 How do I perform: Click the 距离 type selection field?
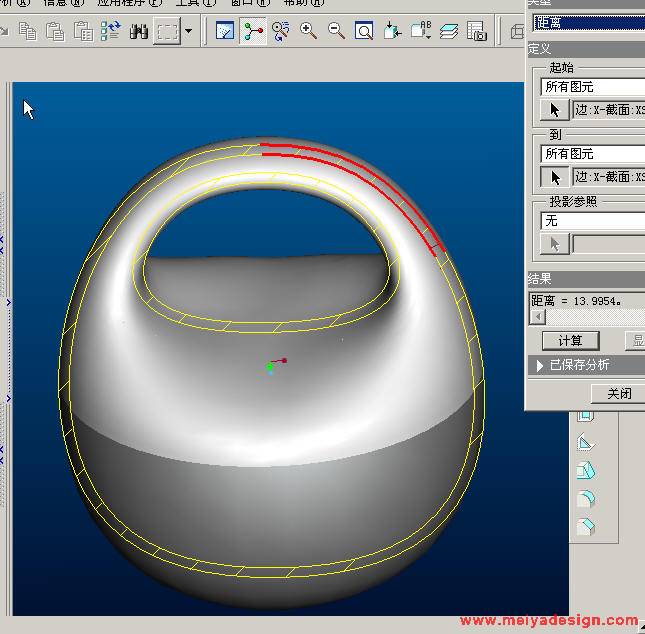[588, 23]
